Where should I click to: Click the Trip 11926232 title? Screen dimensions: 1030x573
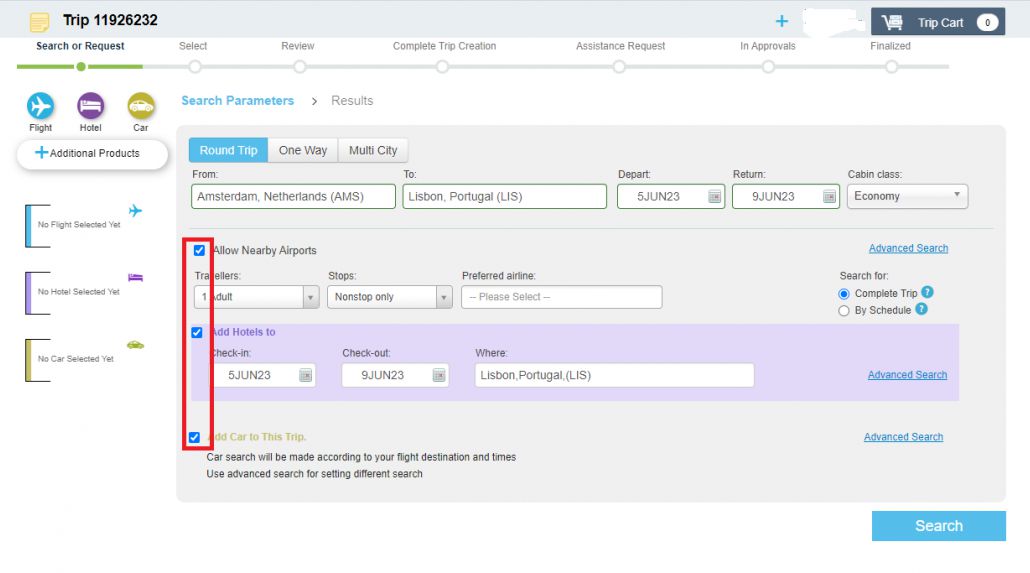(x=110, y=20)
